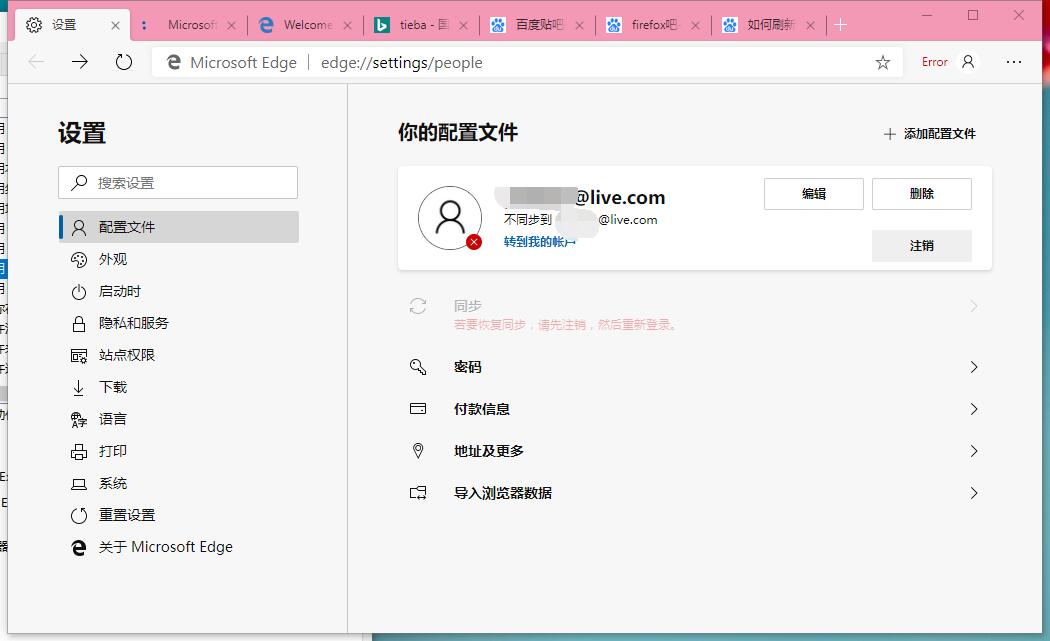Click the browser forward arrow

pyautogui.click(x=80, y=62)
